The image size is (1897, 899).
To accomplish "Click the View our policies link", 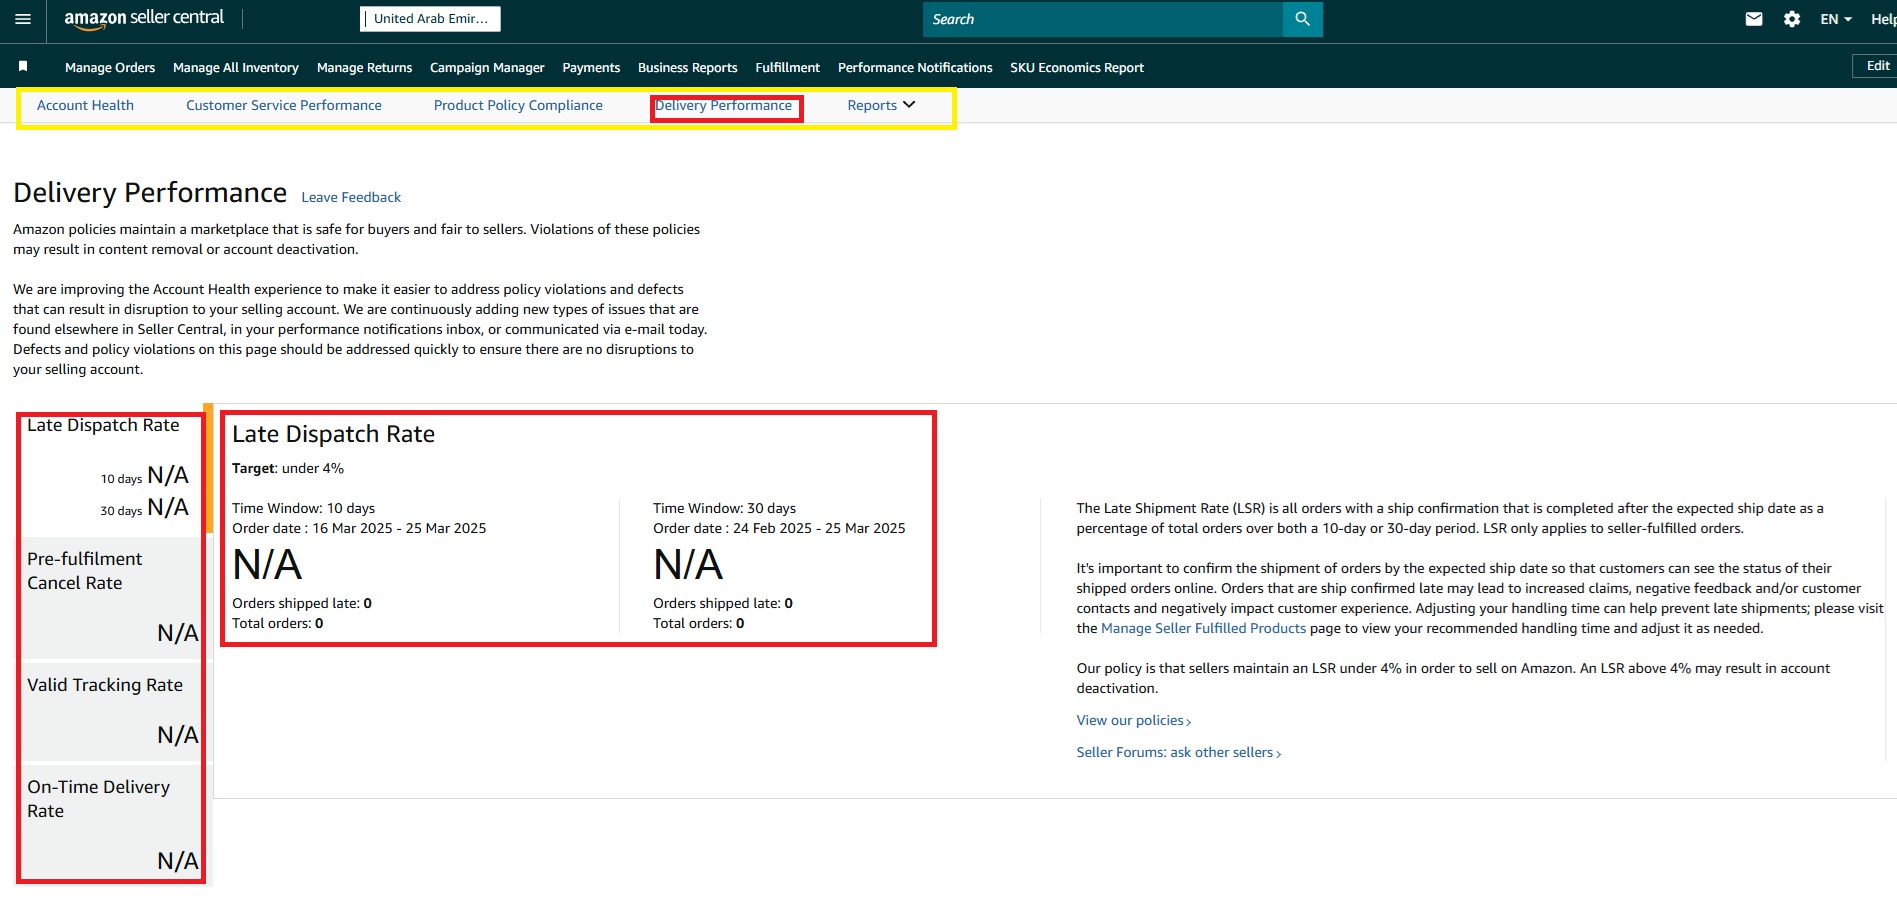I will click(x=1134, y=720).
